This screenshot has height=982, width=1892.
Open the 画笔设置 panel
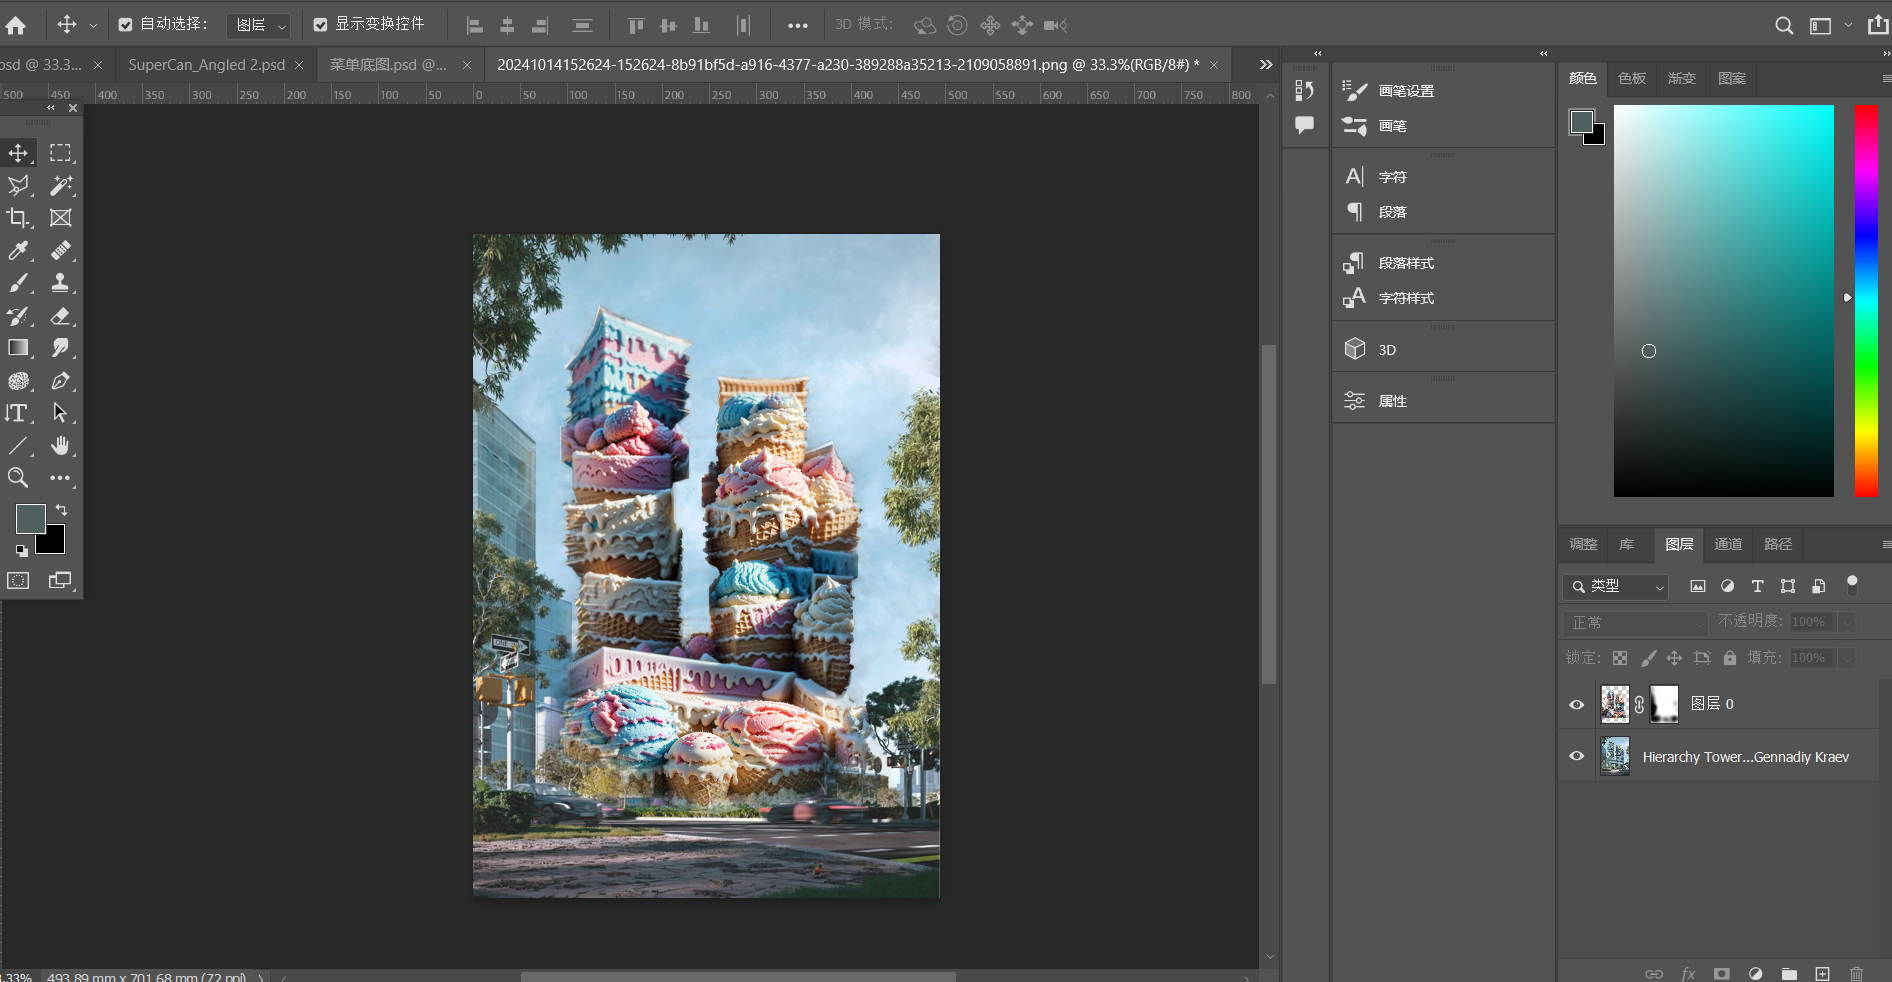(1406, 91)
